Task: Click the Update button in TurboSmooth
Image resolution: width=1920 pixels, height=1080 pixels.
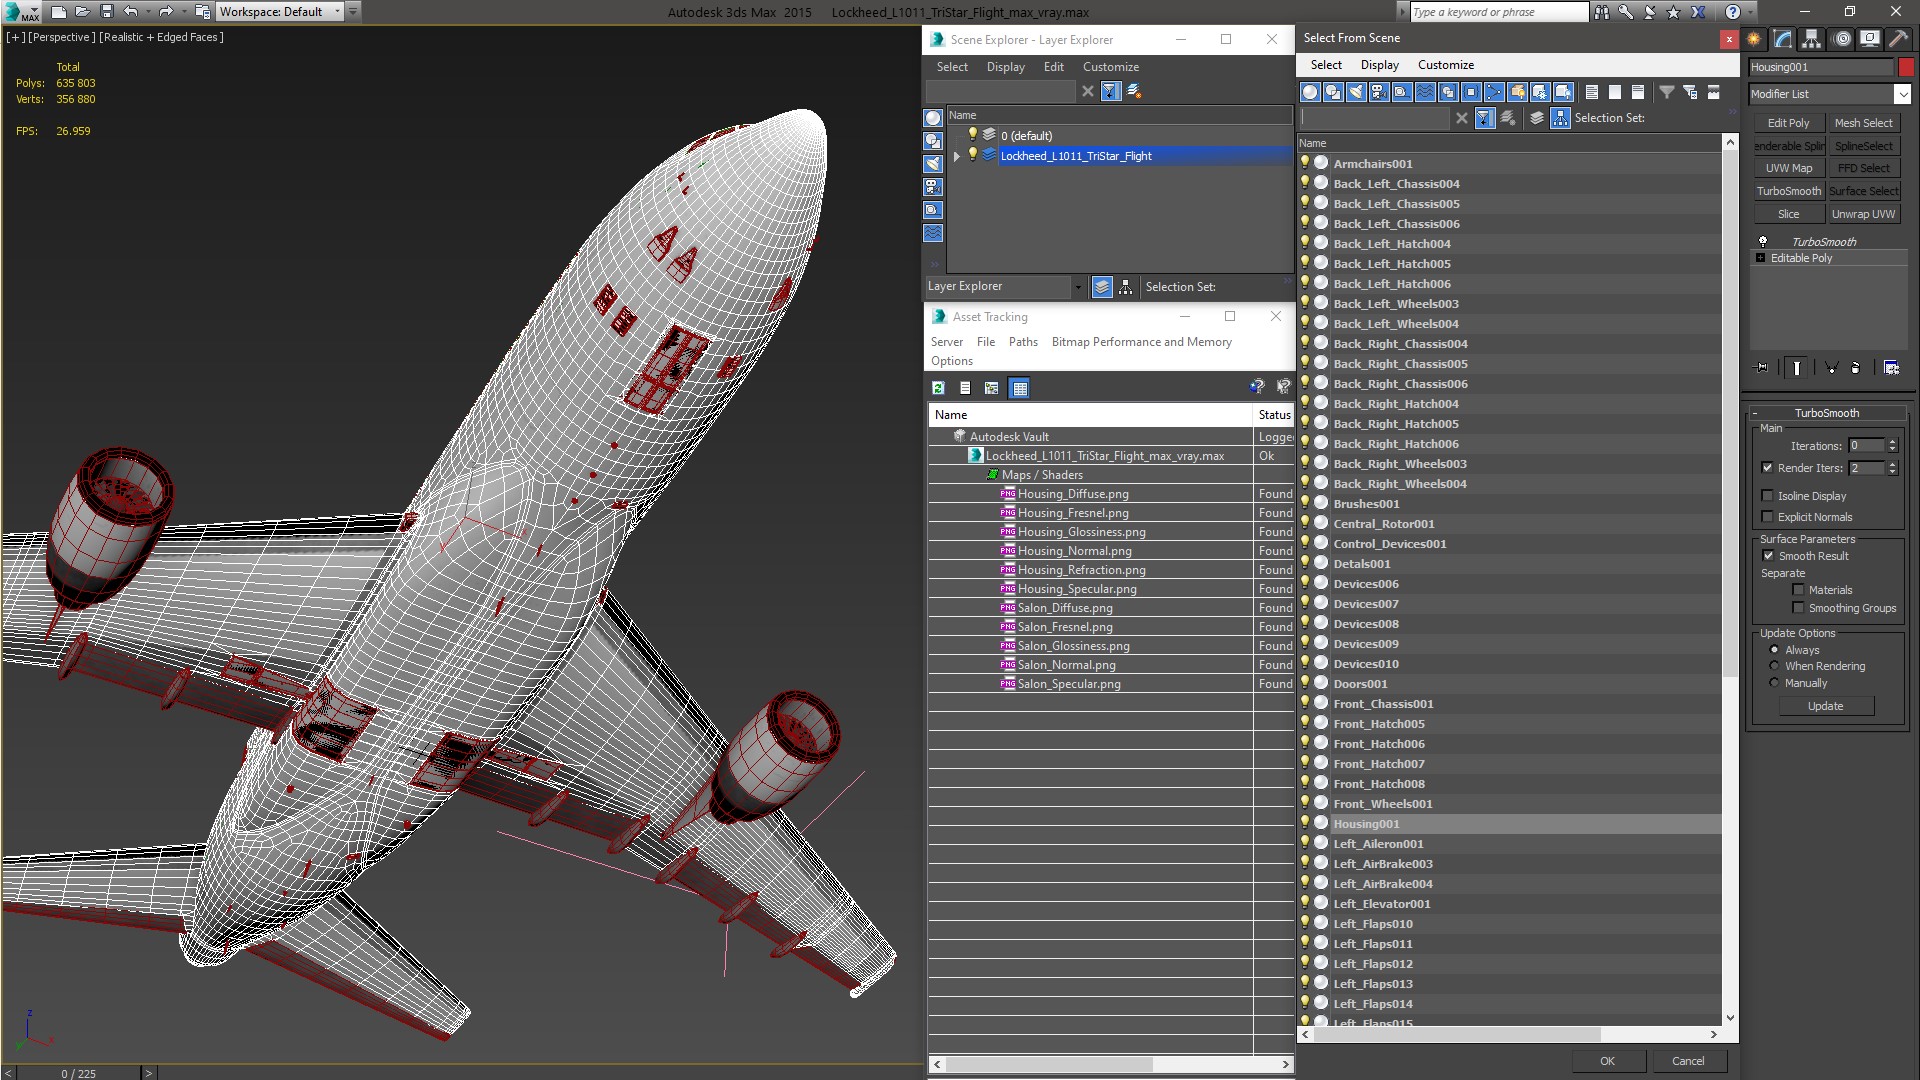Action: (1825, 706)
